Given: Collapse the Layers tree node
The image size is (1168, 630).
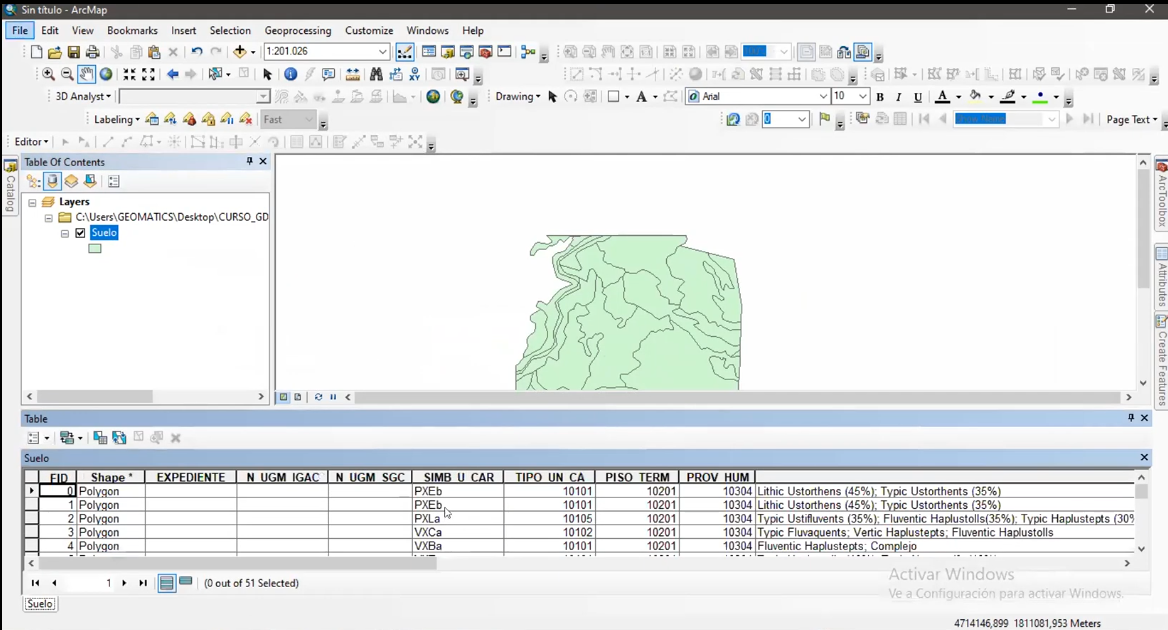Looking at the screenshot, I should [32, 202].
